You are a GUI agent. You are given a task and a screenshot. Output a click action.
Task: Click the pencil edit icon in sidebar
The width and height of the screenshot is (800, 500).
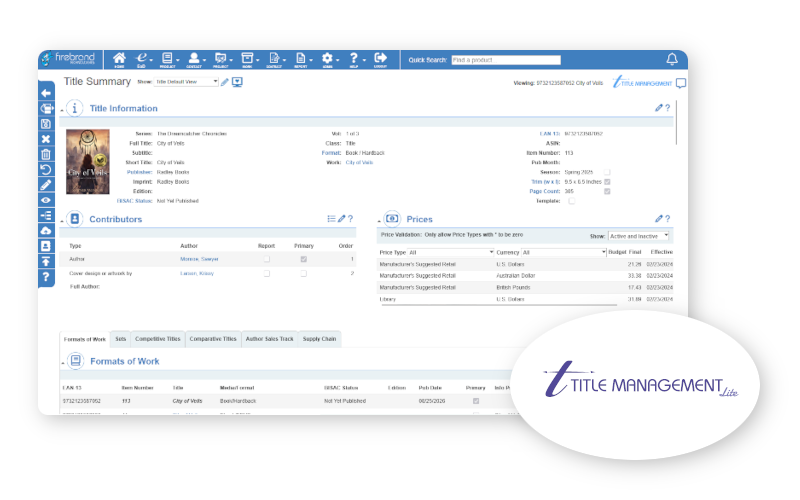(46, 185)
